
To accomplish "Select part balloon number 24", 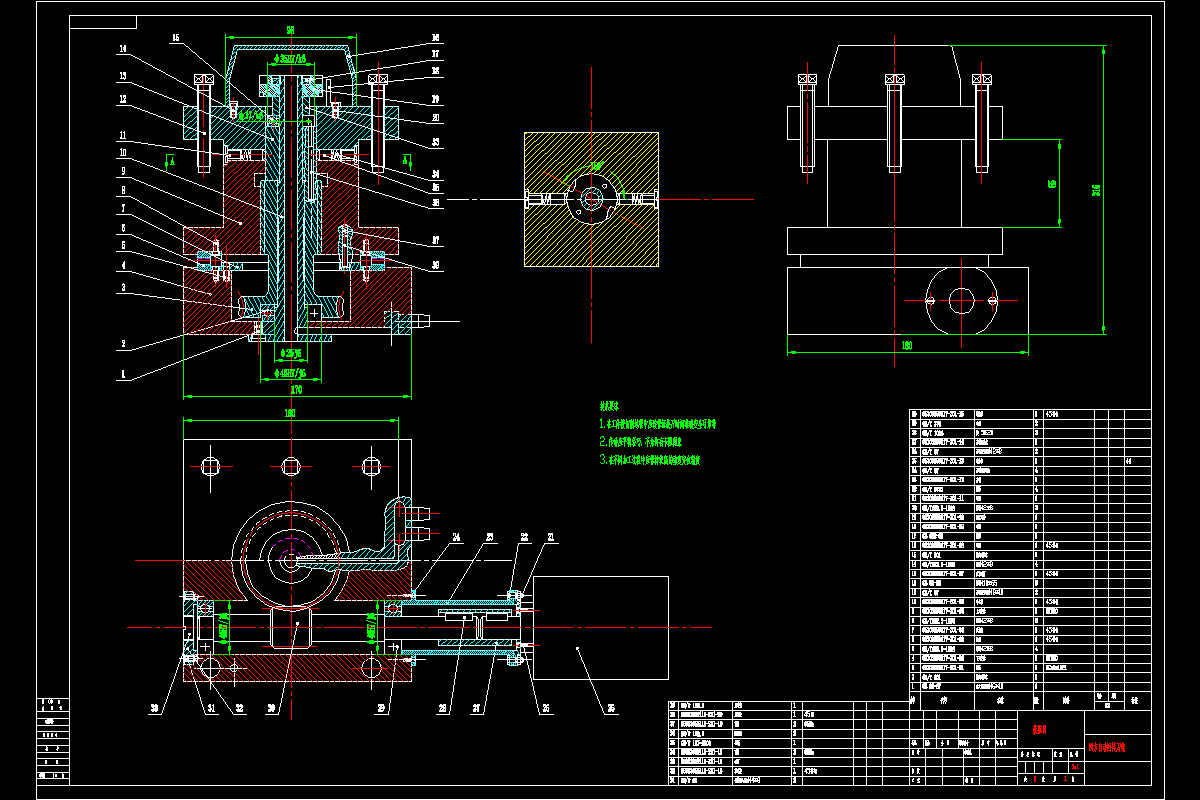I will coord(456,538).
